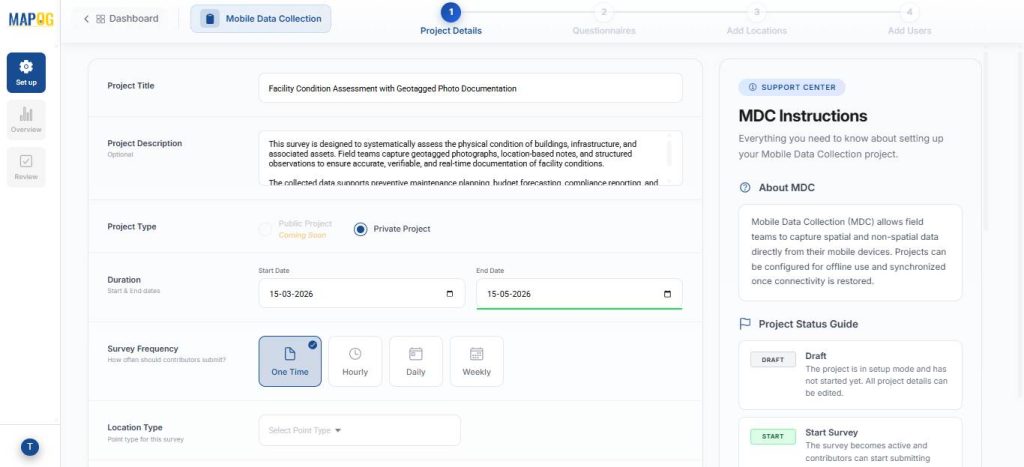Click the DRAFT status badge

click(773, 360)
